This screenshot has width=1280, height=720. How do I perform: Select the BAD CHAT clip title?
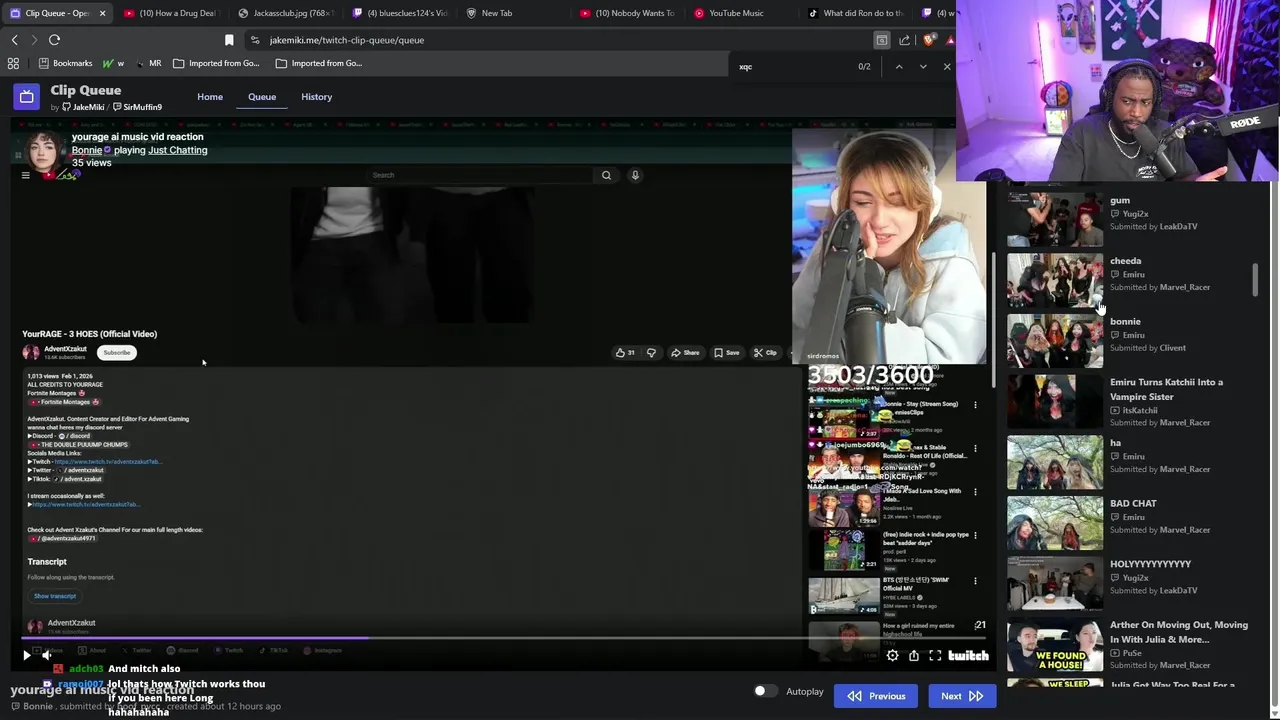tap(1133, 503)
